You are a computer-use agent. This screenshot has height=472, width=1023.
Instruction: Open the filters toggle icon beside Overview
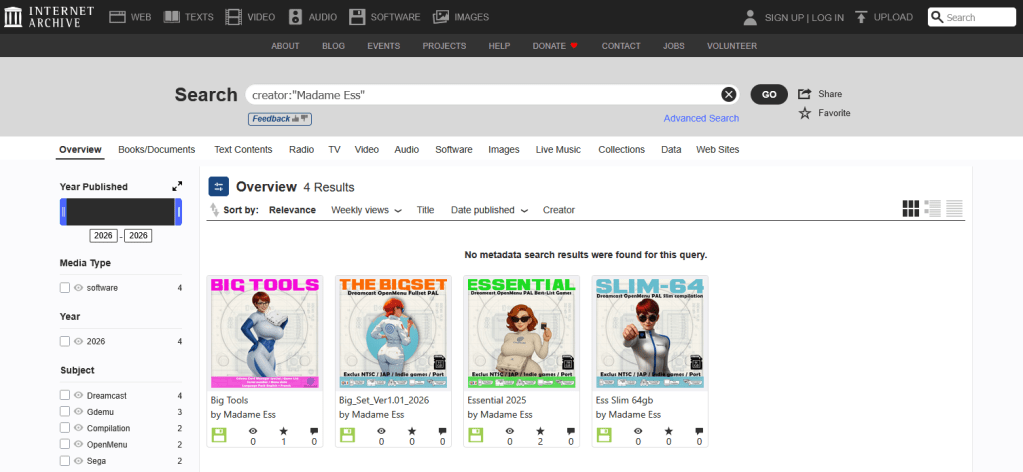(x=219, y=187)
